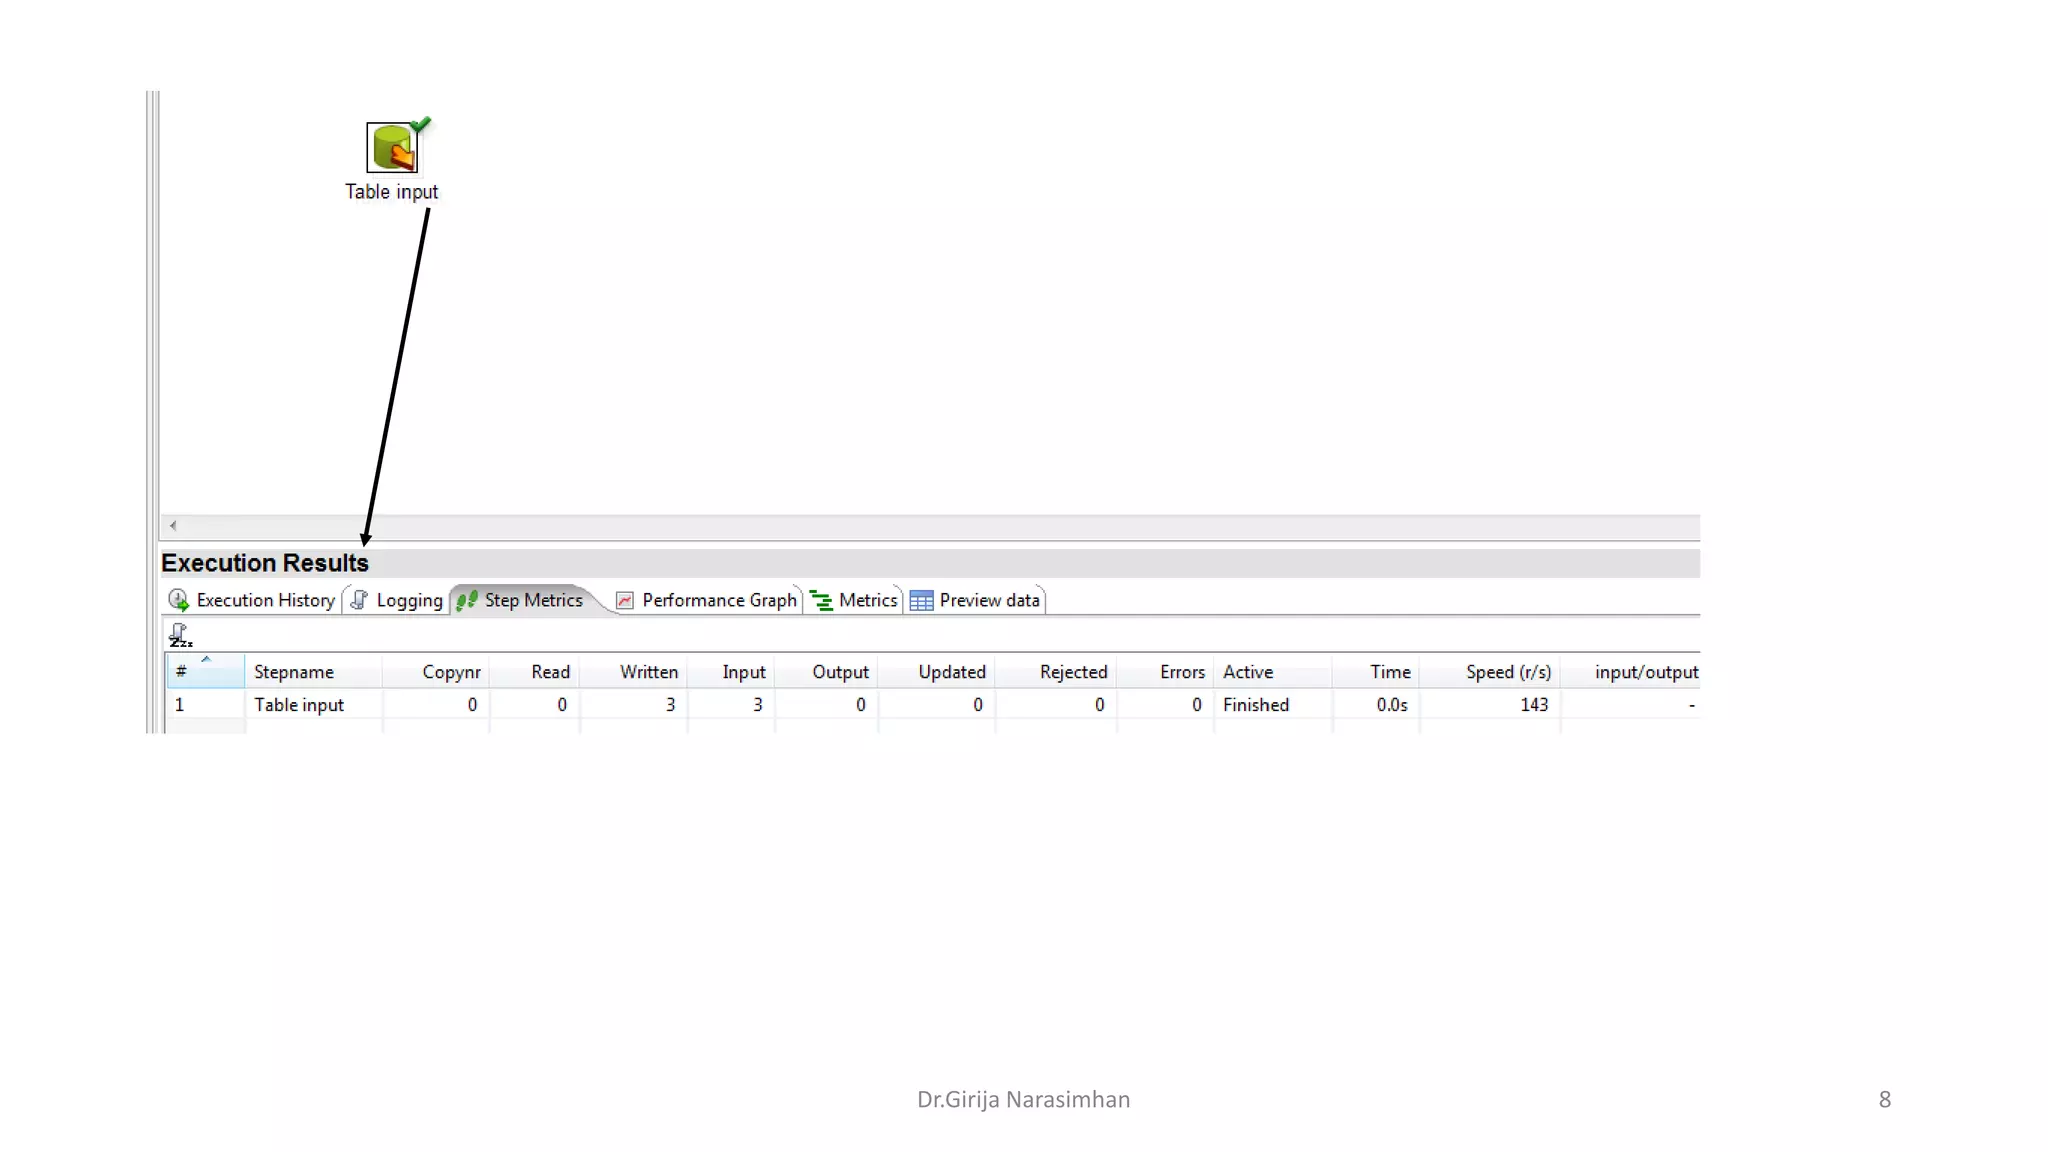Viewport: 2048px width, 1152px height.
Task: Select the Step Metrics tab
Action: [521, 600]
